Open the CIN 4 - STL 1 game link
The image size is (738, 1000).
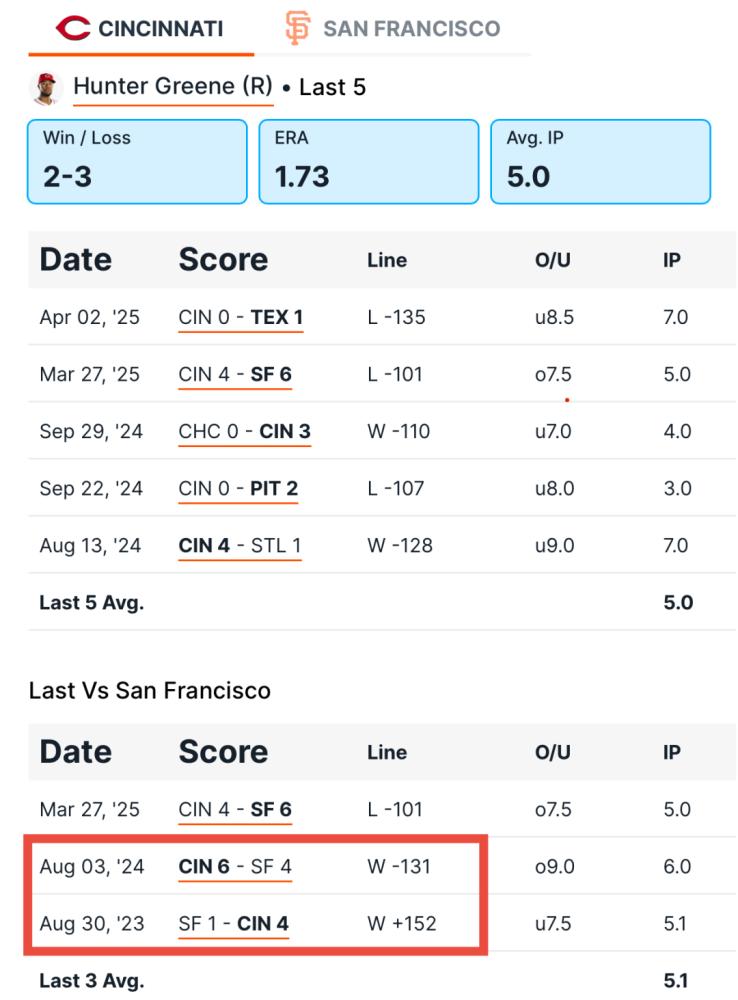(240, 546)
